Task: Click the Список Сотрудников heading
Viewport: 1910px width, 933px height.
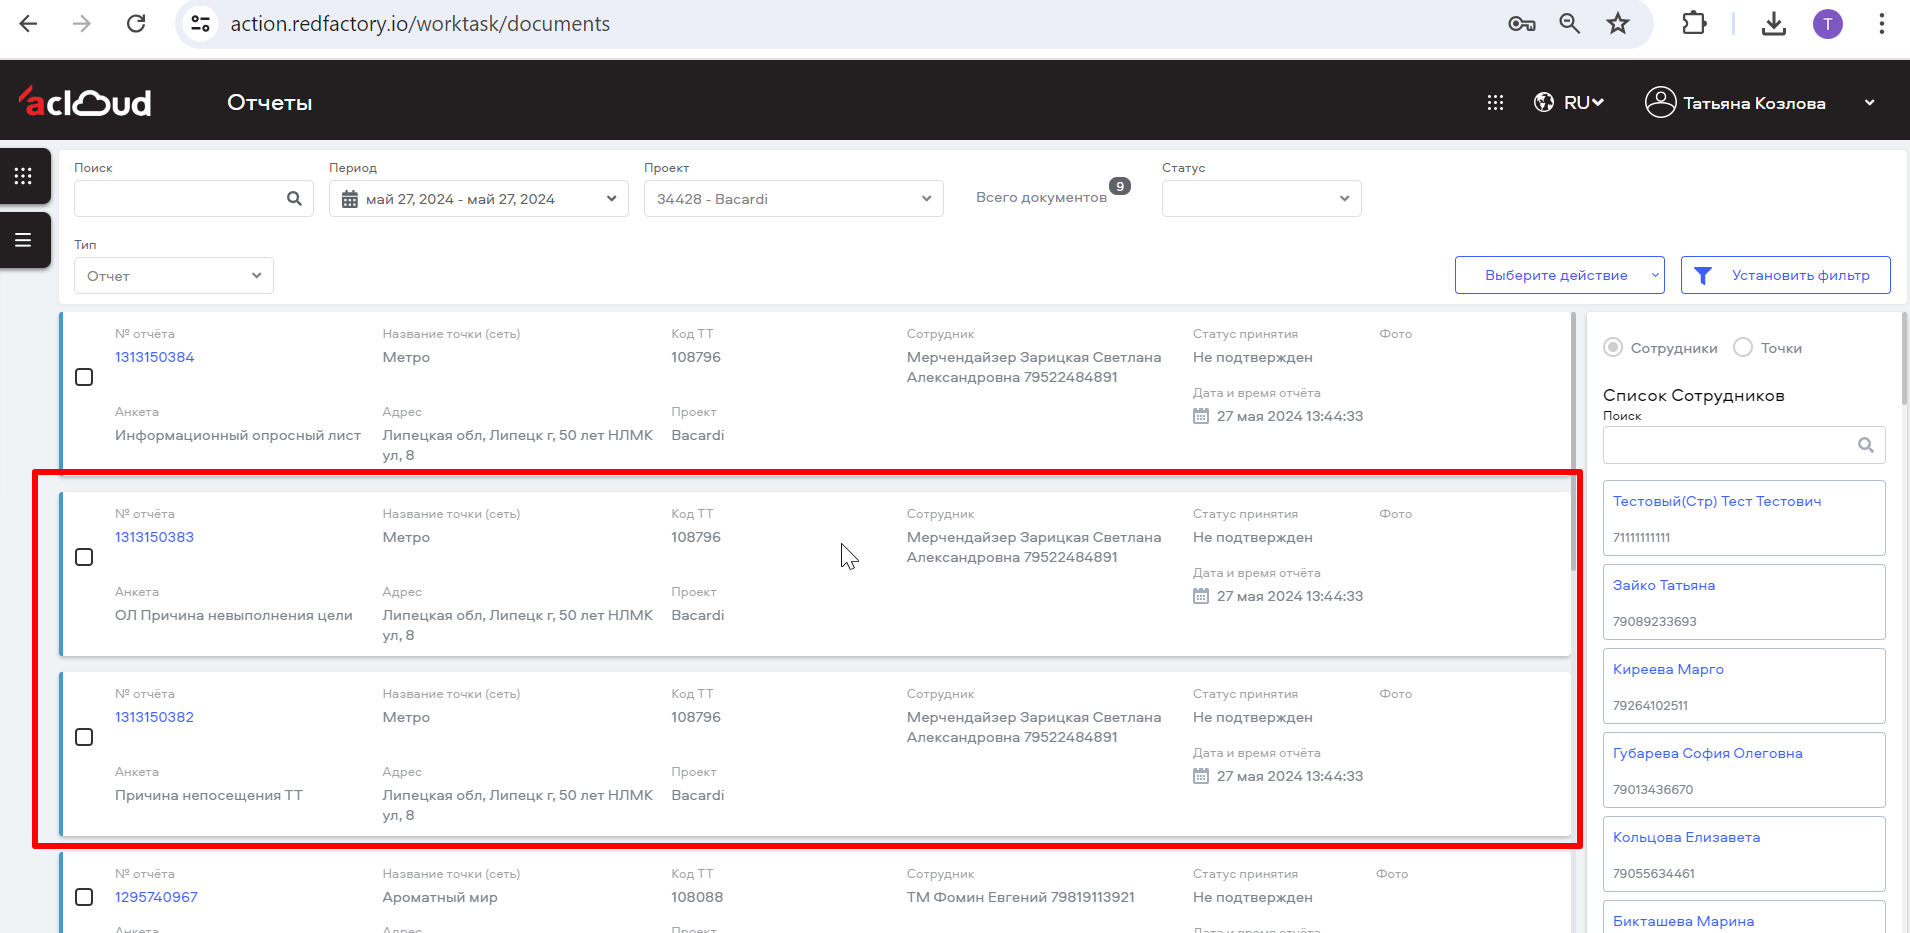Action: coord(1694,395)
